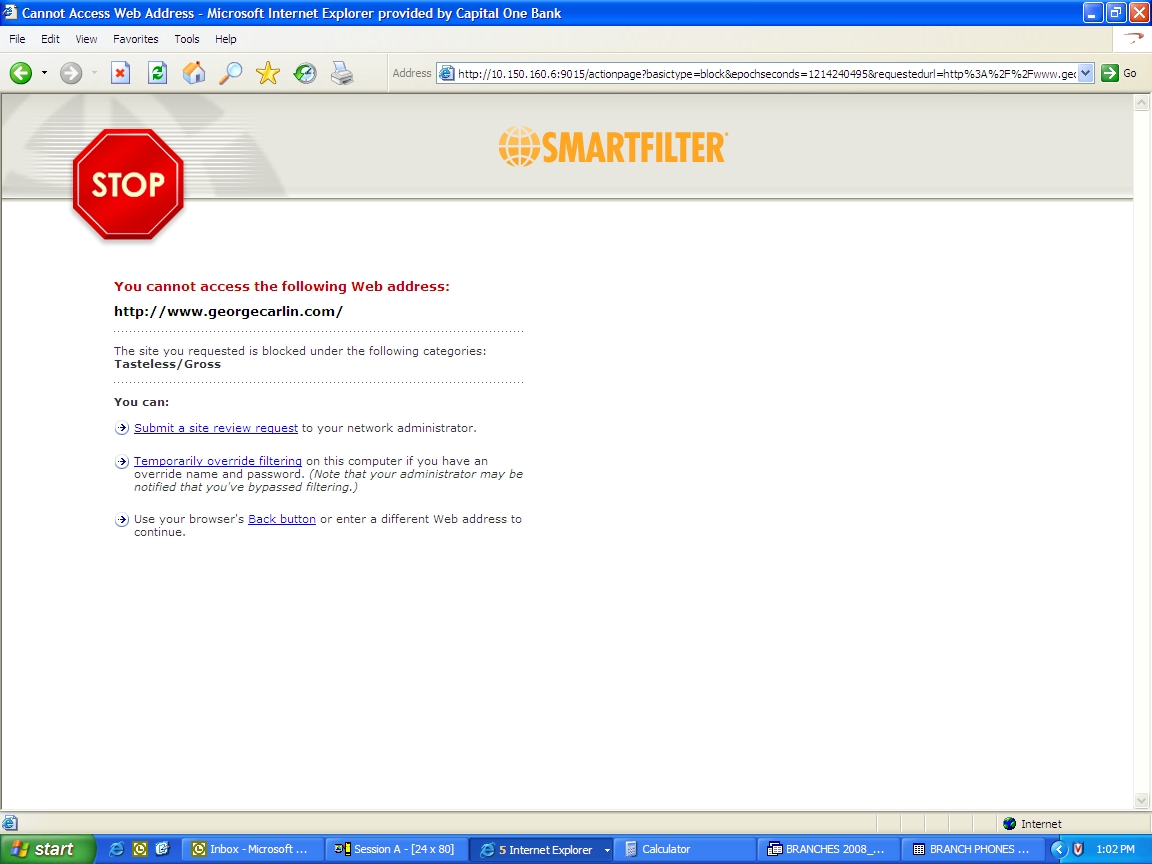Click the vertical scrollbar up arrow

(x=1141, y=103)
